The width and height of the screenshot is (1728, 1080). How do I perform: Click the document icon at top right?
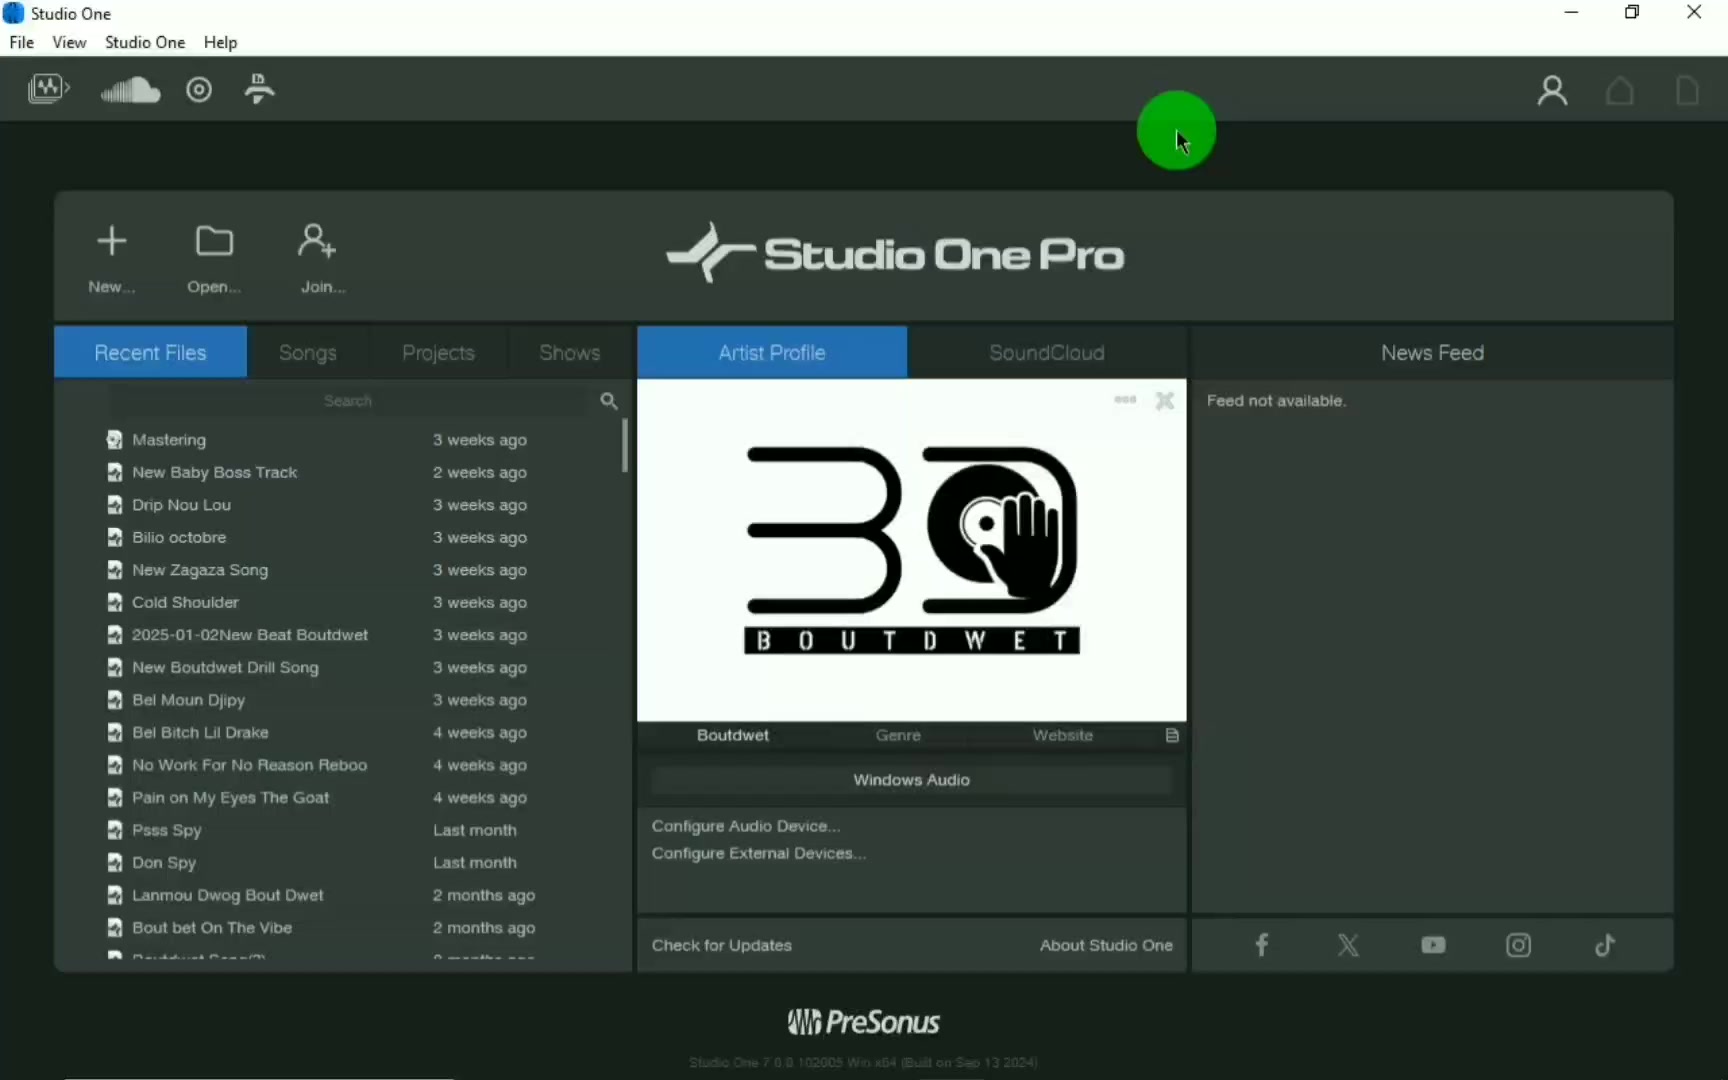1687,91
